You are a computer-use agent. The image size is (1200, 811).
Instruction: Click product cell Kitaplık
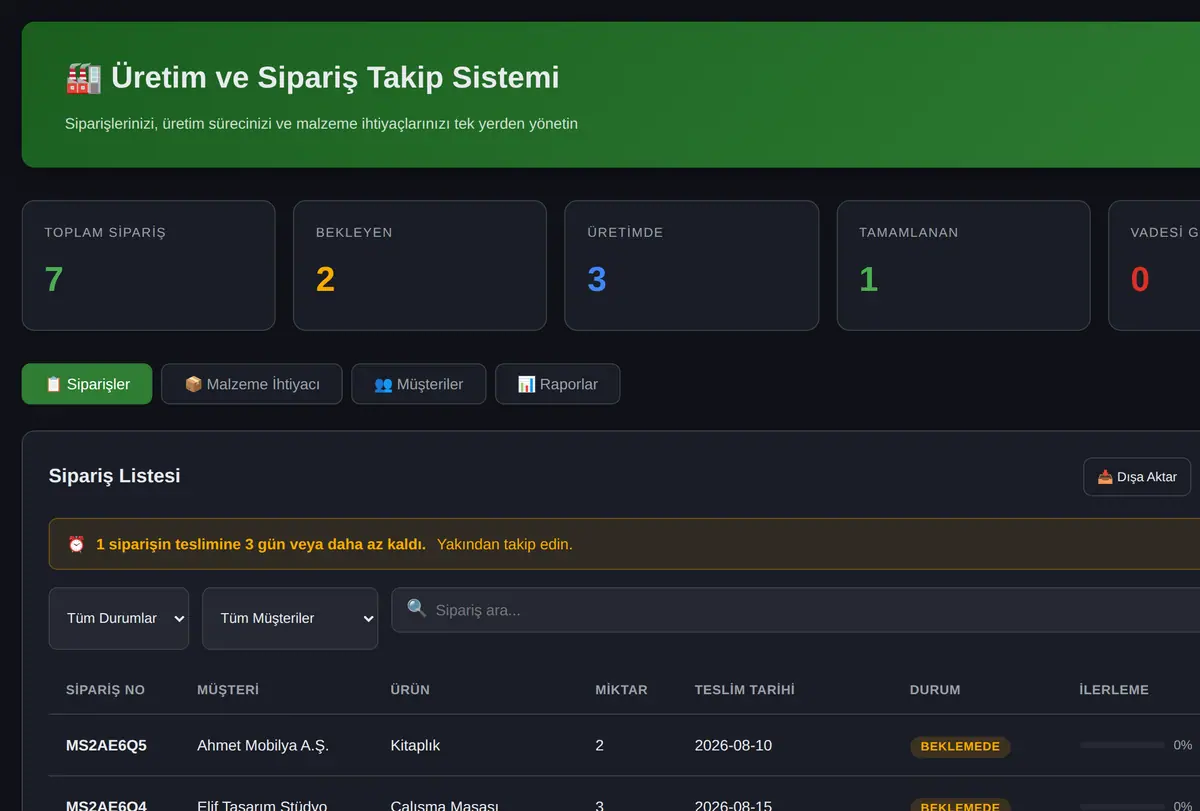tap(415, 746)
